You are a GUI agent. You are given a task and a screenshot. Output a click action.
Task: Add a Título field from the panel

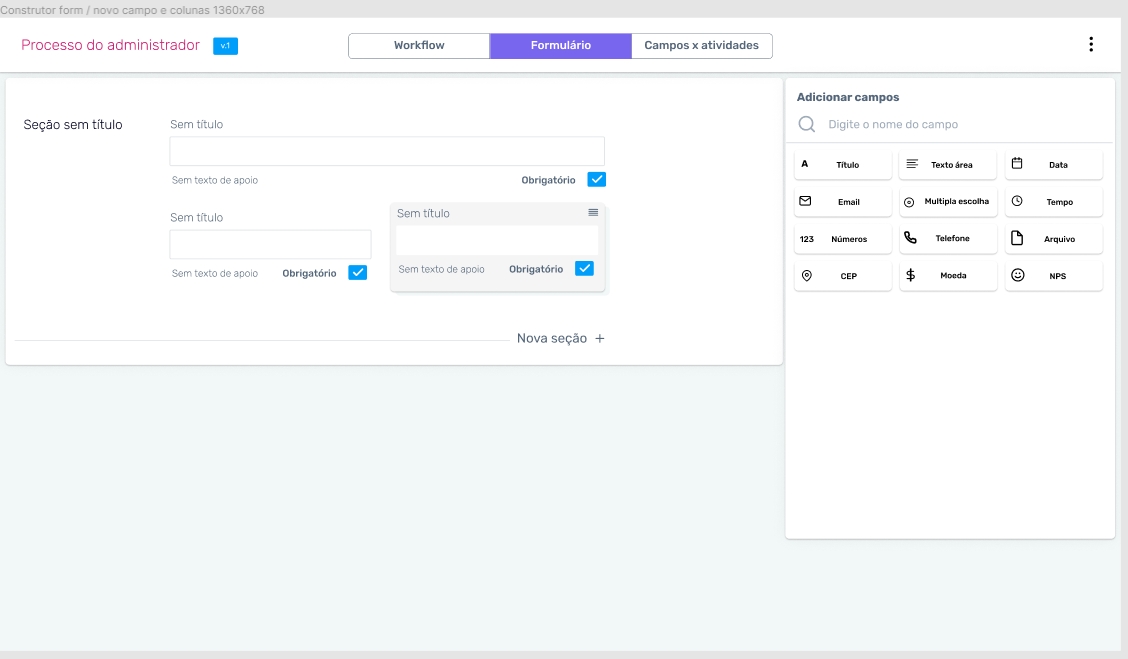843,165
